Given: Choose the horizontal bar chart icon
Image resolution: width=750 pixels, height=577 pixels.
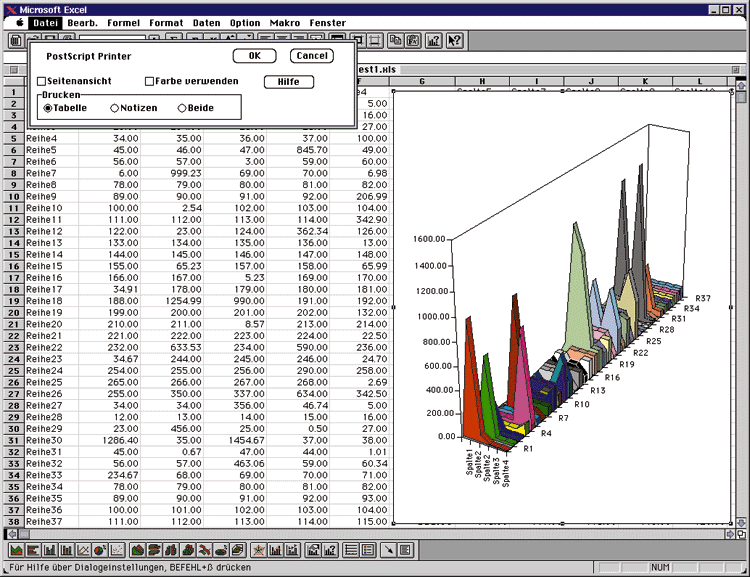Looking at the screenshot, I should (x=33, y=550).
